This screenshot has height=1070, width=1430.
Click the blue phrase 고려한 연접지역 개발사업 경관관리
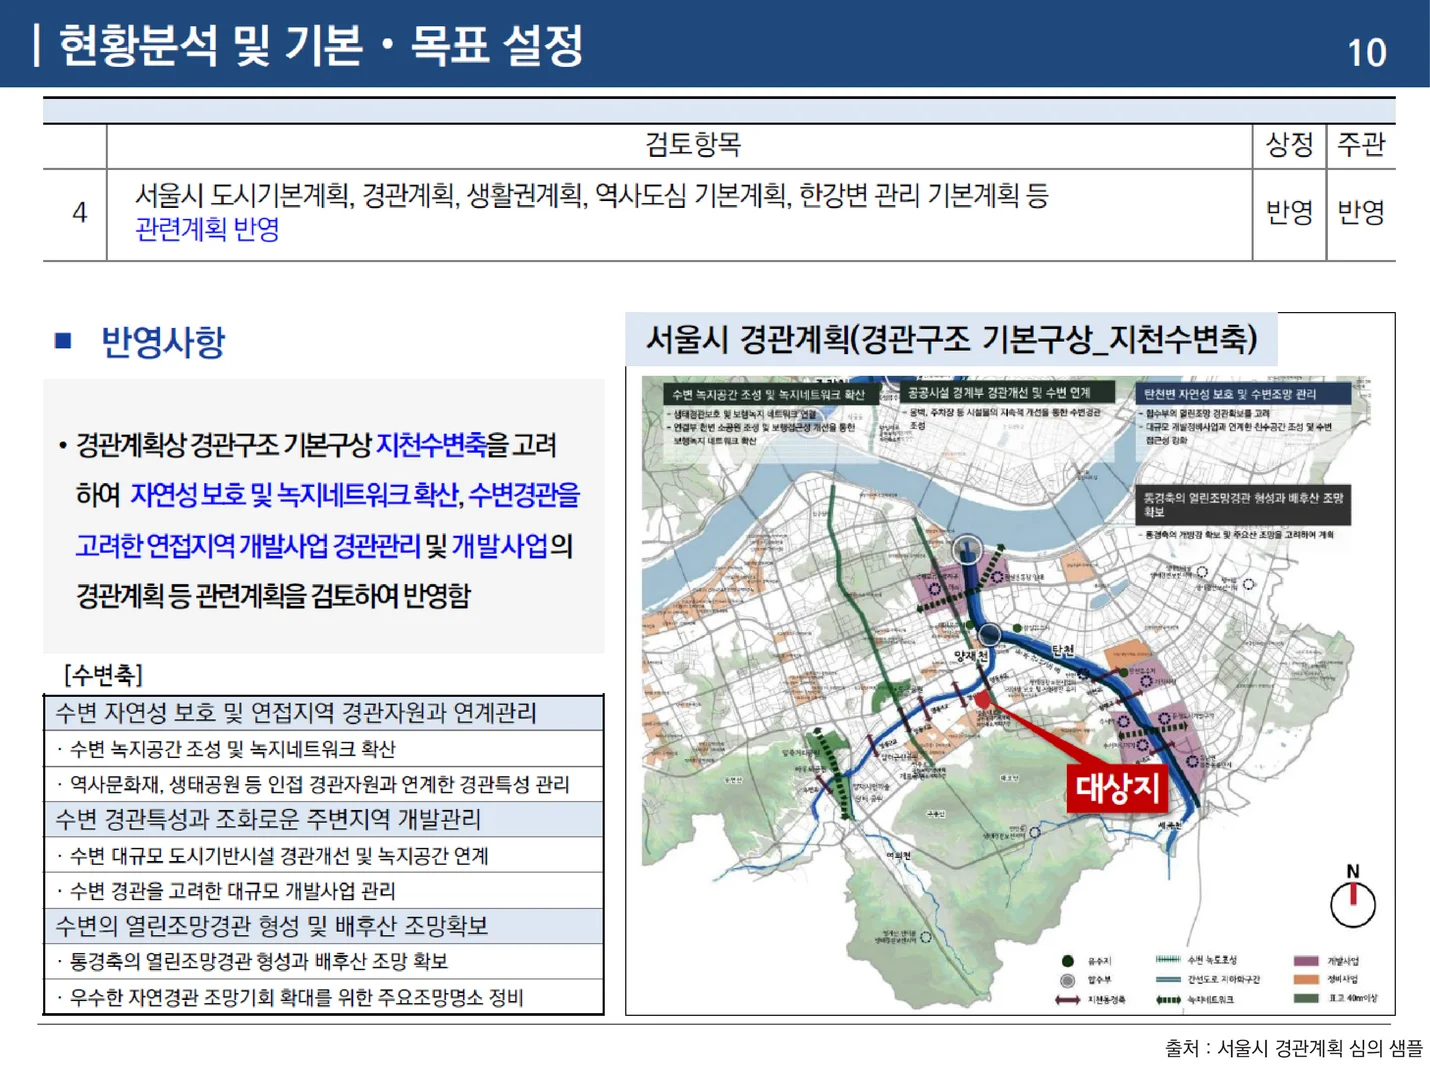[247, 546]
